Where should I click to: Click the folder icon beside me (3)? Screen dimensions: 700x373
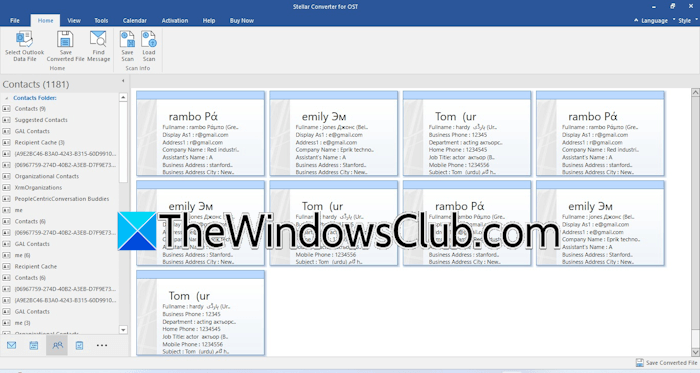6,323
